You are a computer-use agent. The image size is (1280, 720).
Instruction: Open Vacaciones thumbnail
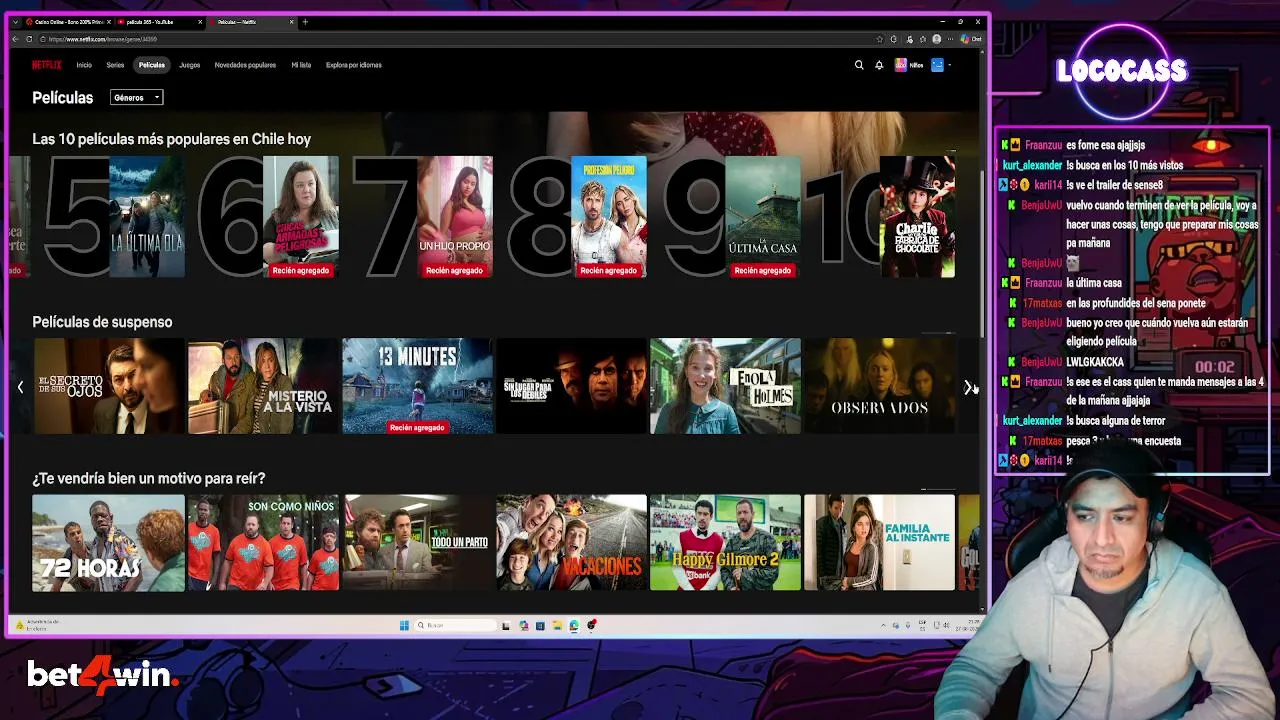point(572,543)
